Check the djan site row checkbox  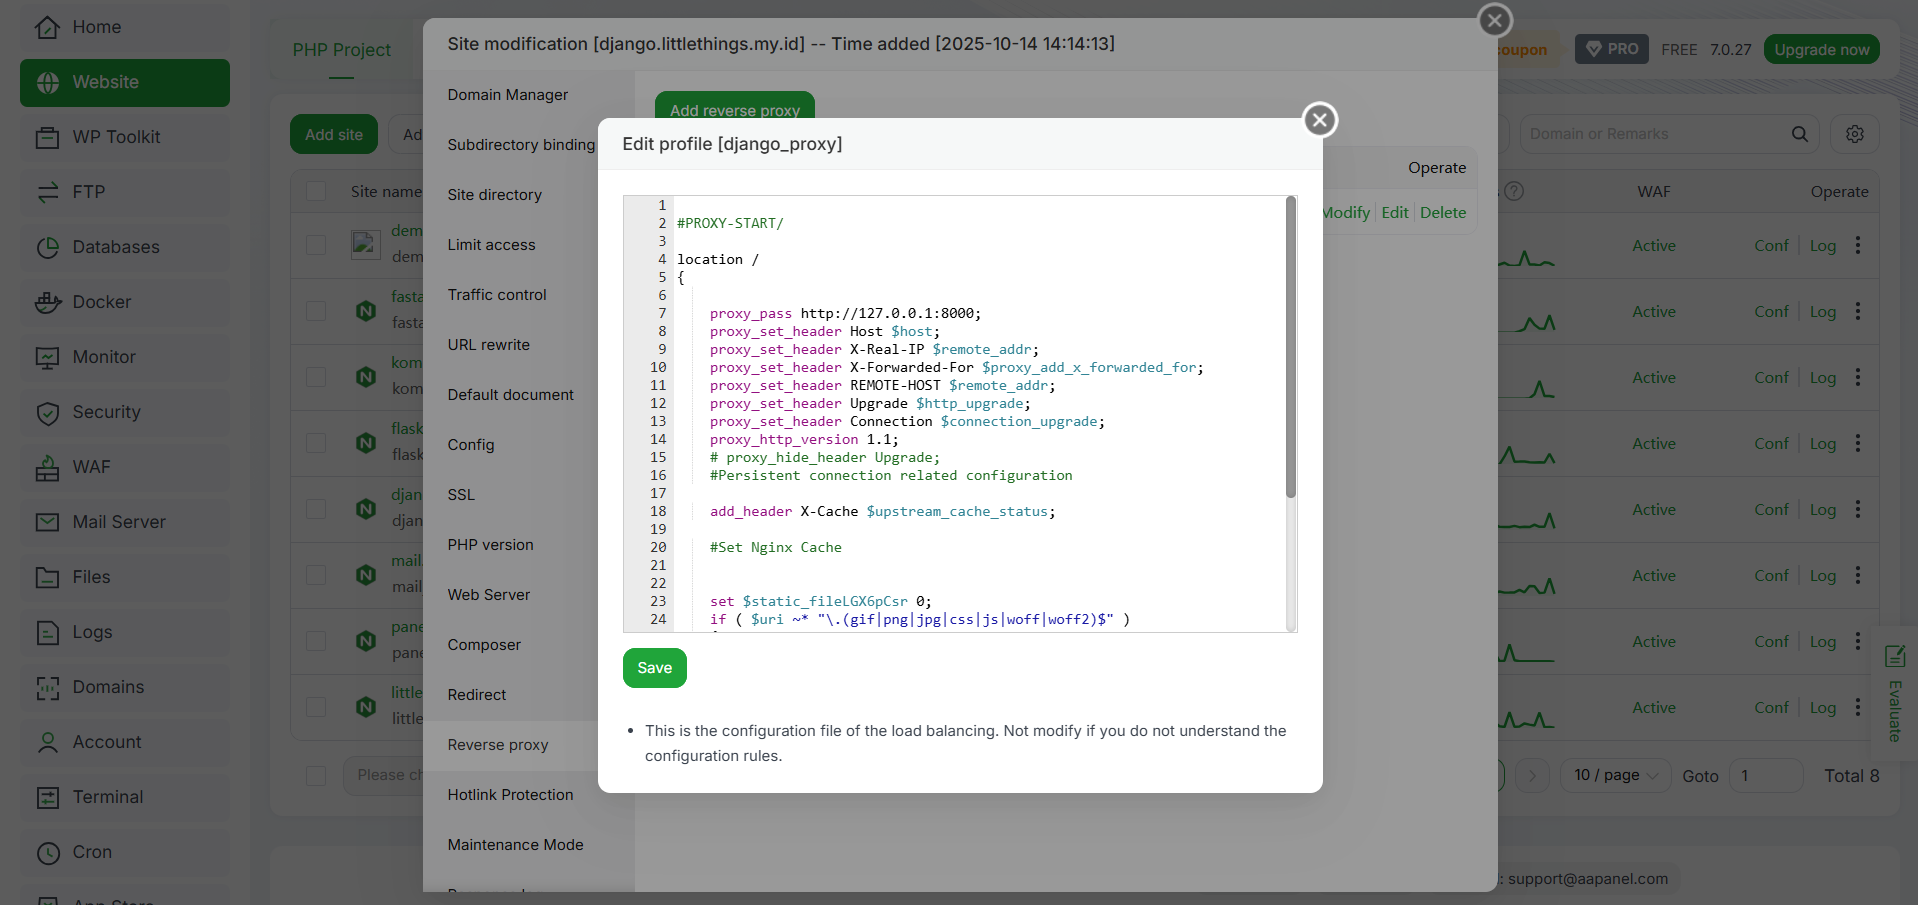point(316,509)
